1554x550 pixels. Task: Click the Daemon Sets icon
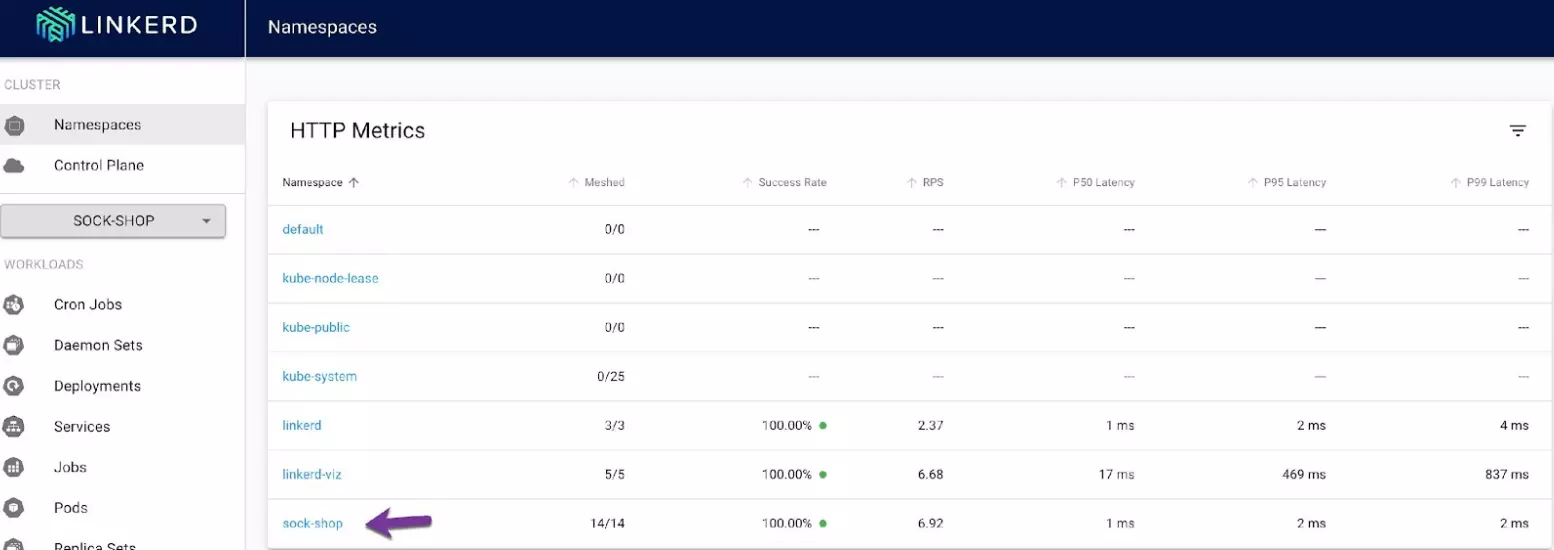(x=15, y=345)
